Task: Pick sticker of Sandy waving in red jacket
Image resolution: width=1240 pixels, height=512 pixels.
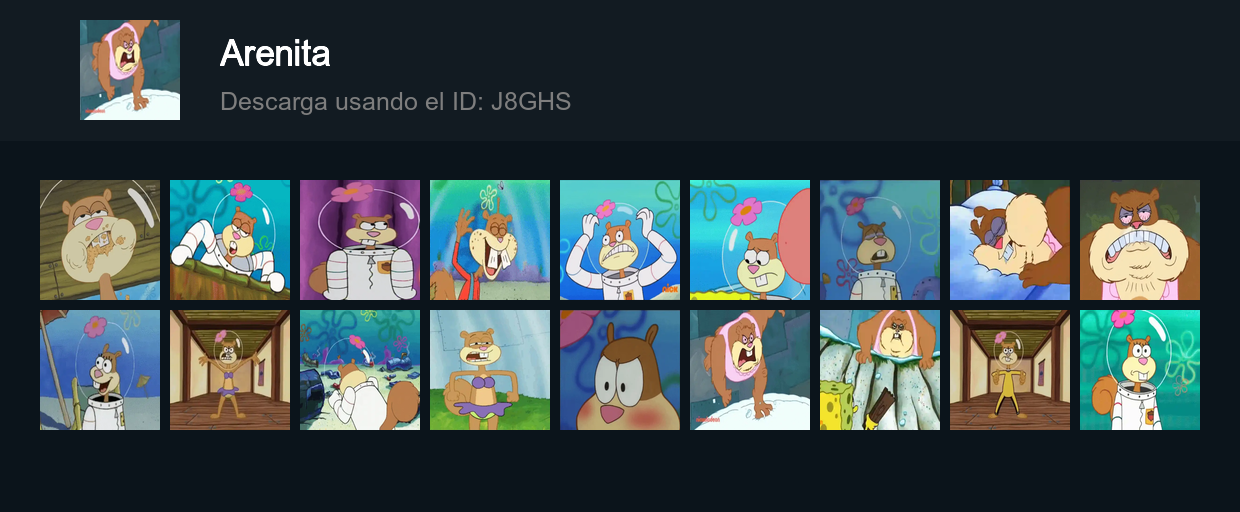Action: pos(490,240)
